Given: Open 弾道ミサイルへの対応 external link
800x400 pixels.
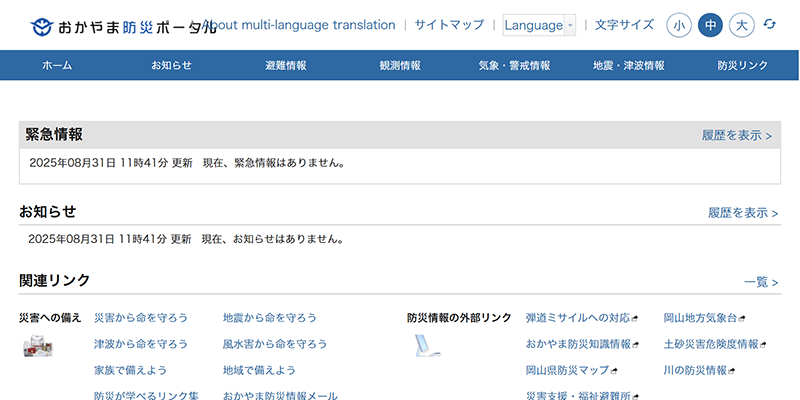Looking at the screenshot, I should (582, 318).
